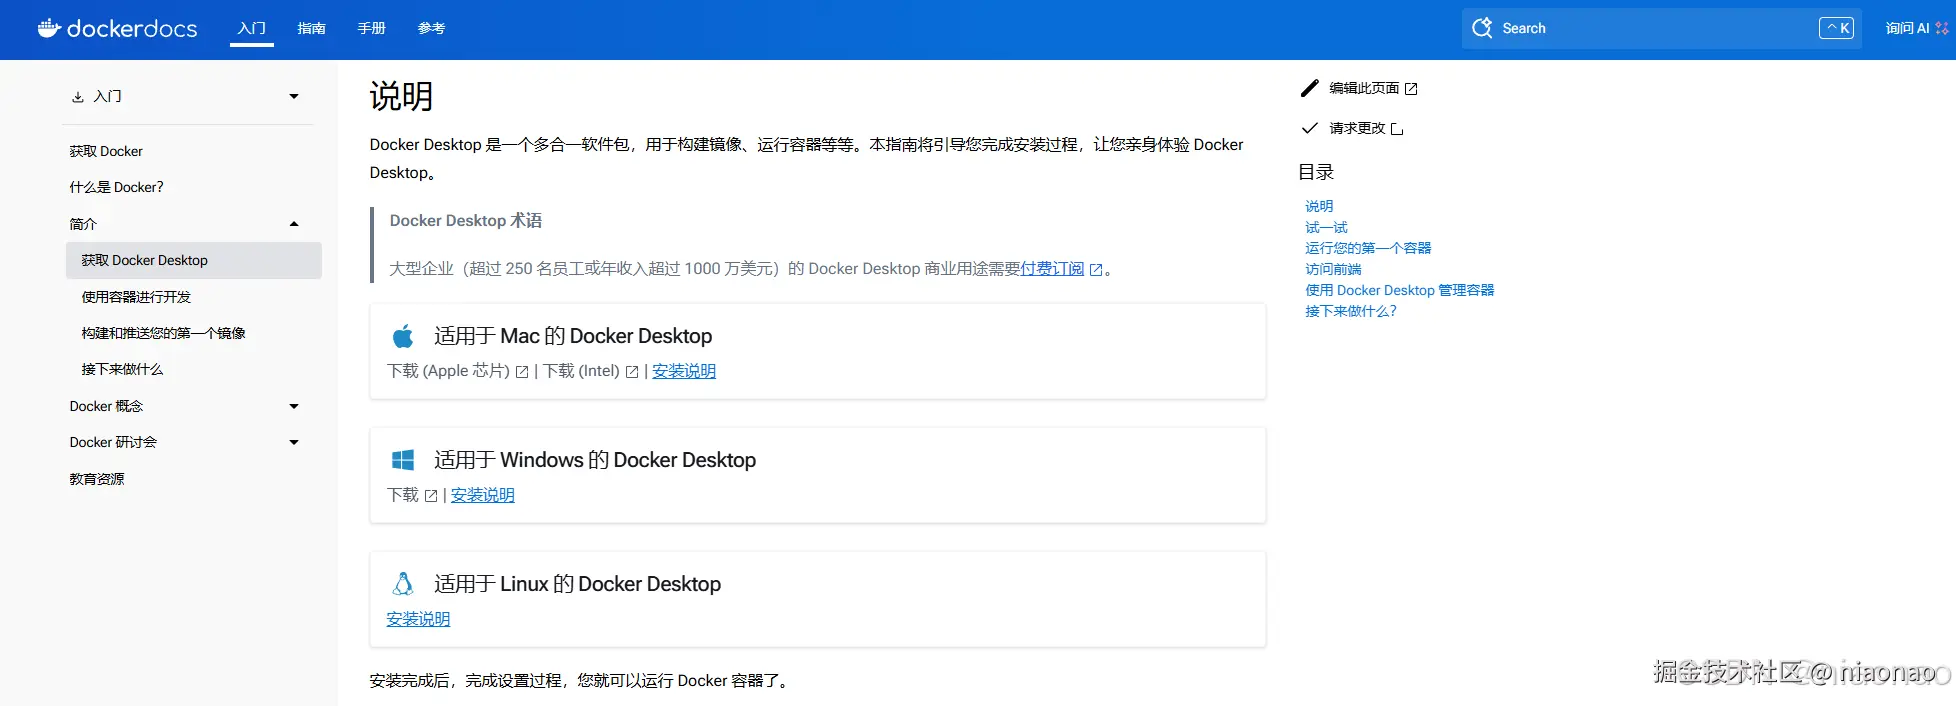Open 教育资源 sidebar item
Screen dimensions: 1956x706
point(97,479)
